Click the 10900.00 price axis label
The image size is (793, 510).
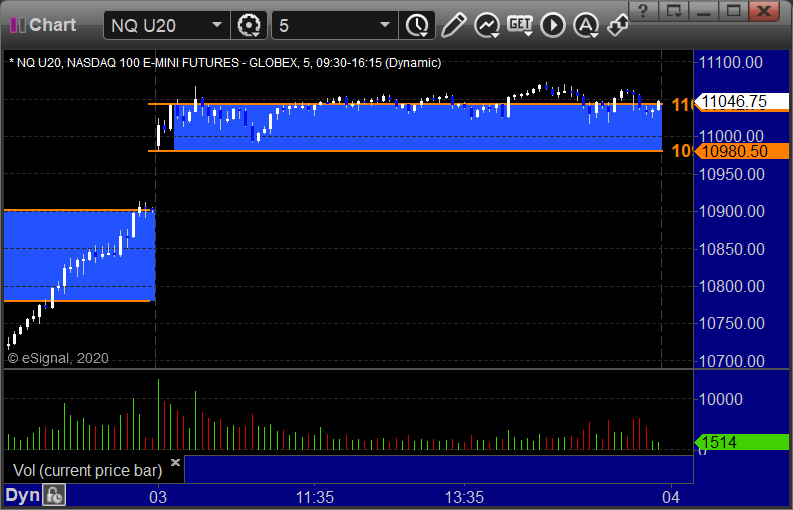(731, 211)
